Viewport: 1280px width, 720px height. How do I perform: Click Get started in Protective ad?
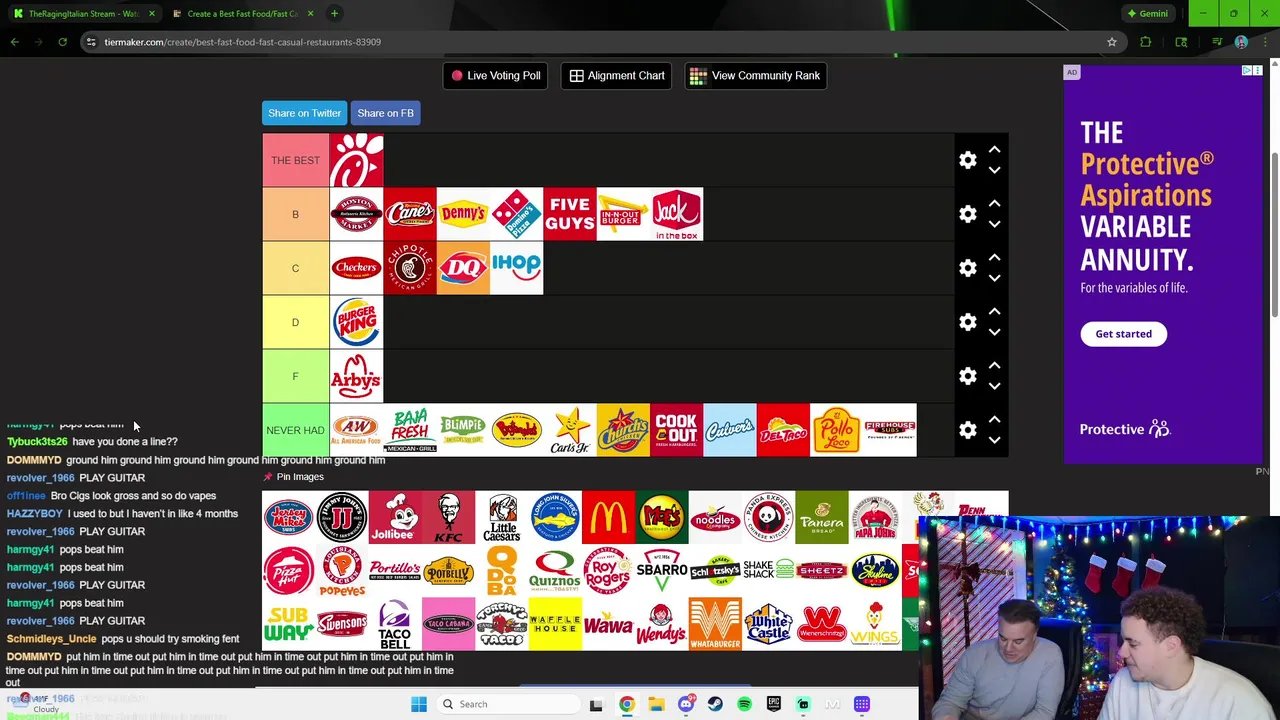(x=1123, y=334)
